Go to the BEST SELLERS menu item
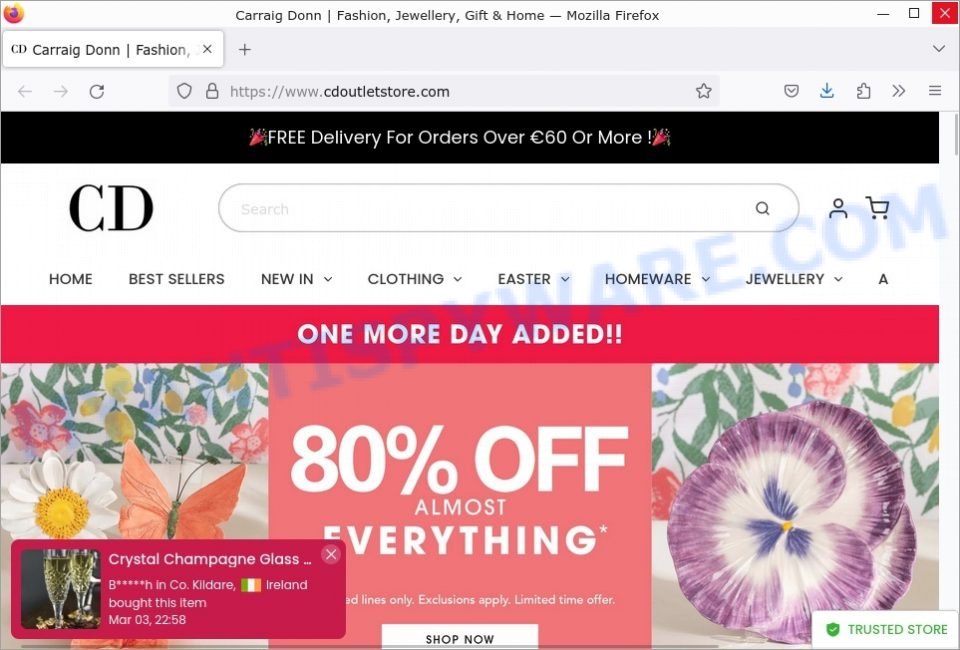 pyautogui.click(x=176, y=279)
